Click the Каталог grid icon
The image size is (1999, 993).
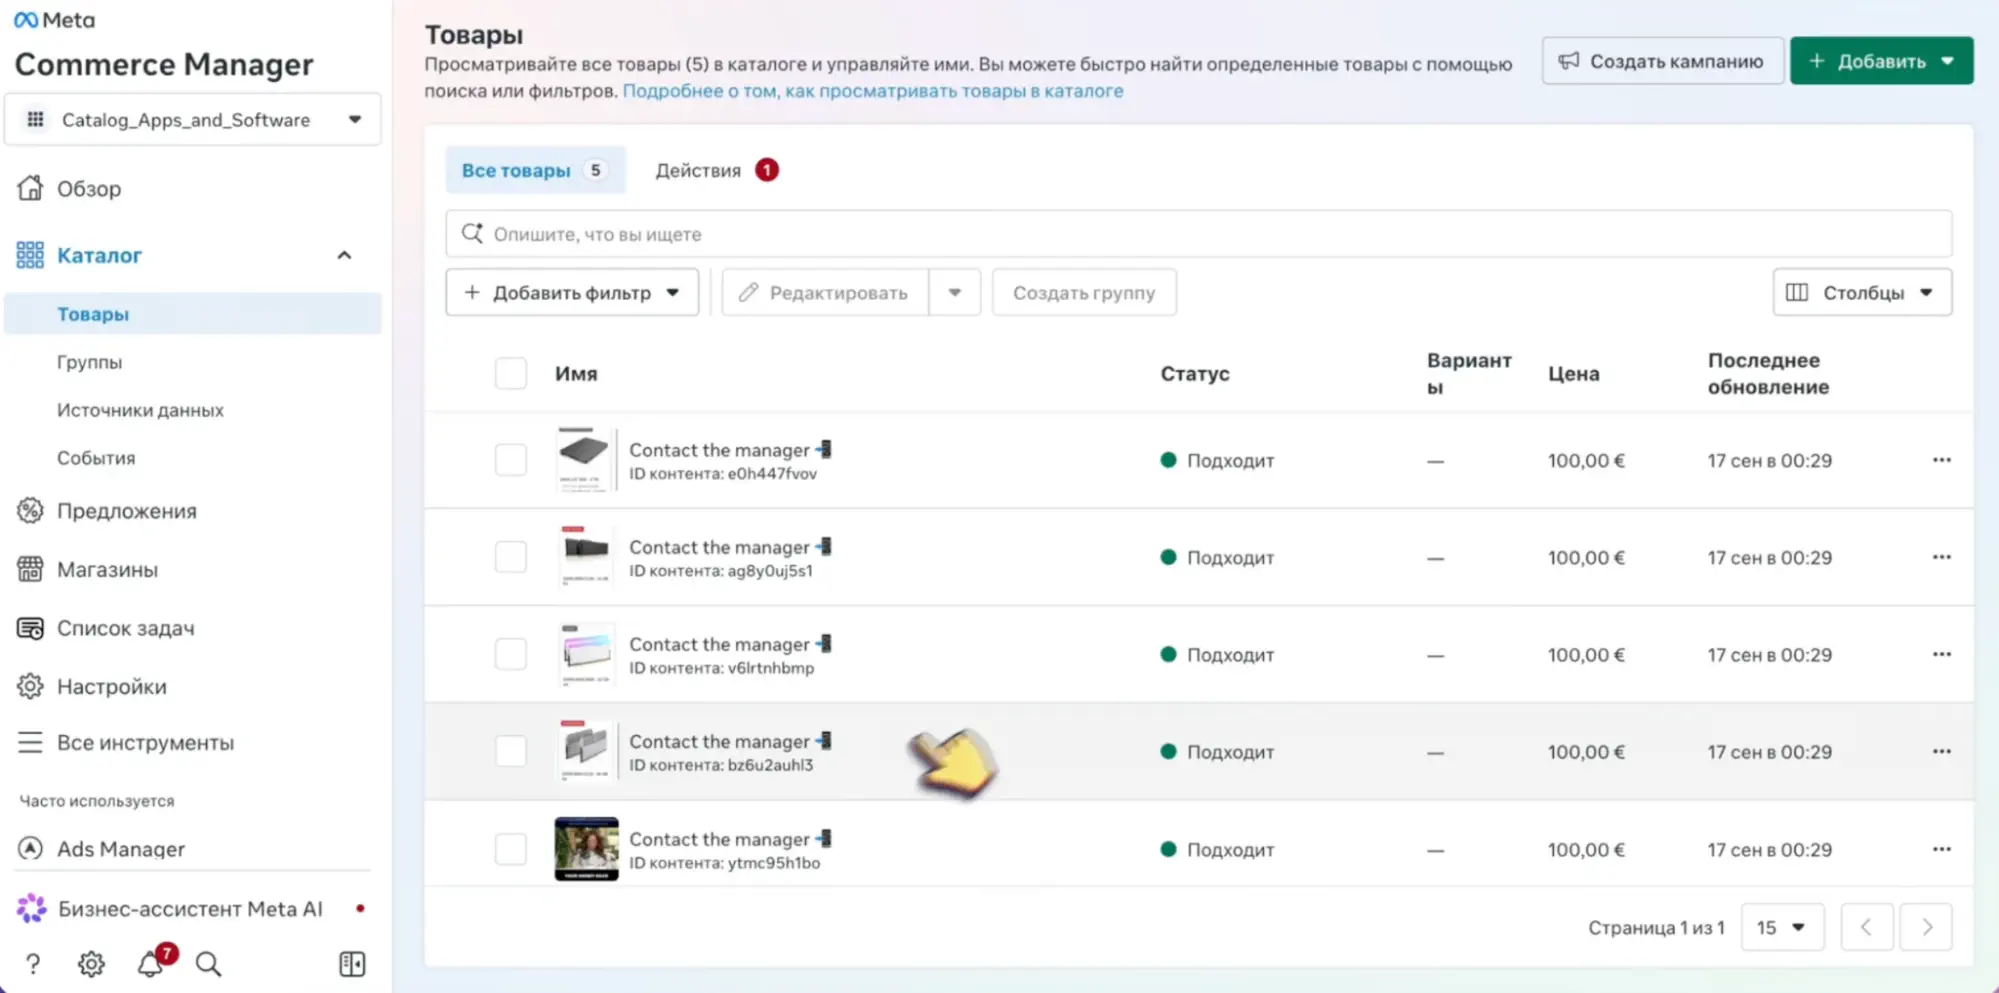30,255
